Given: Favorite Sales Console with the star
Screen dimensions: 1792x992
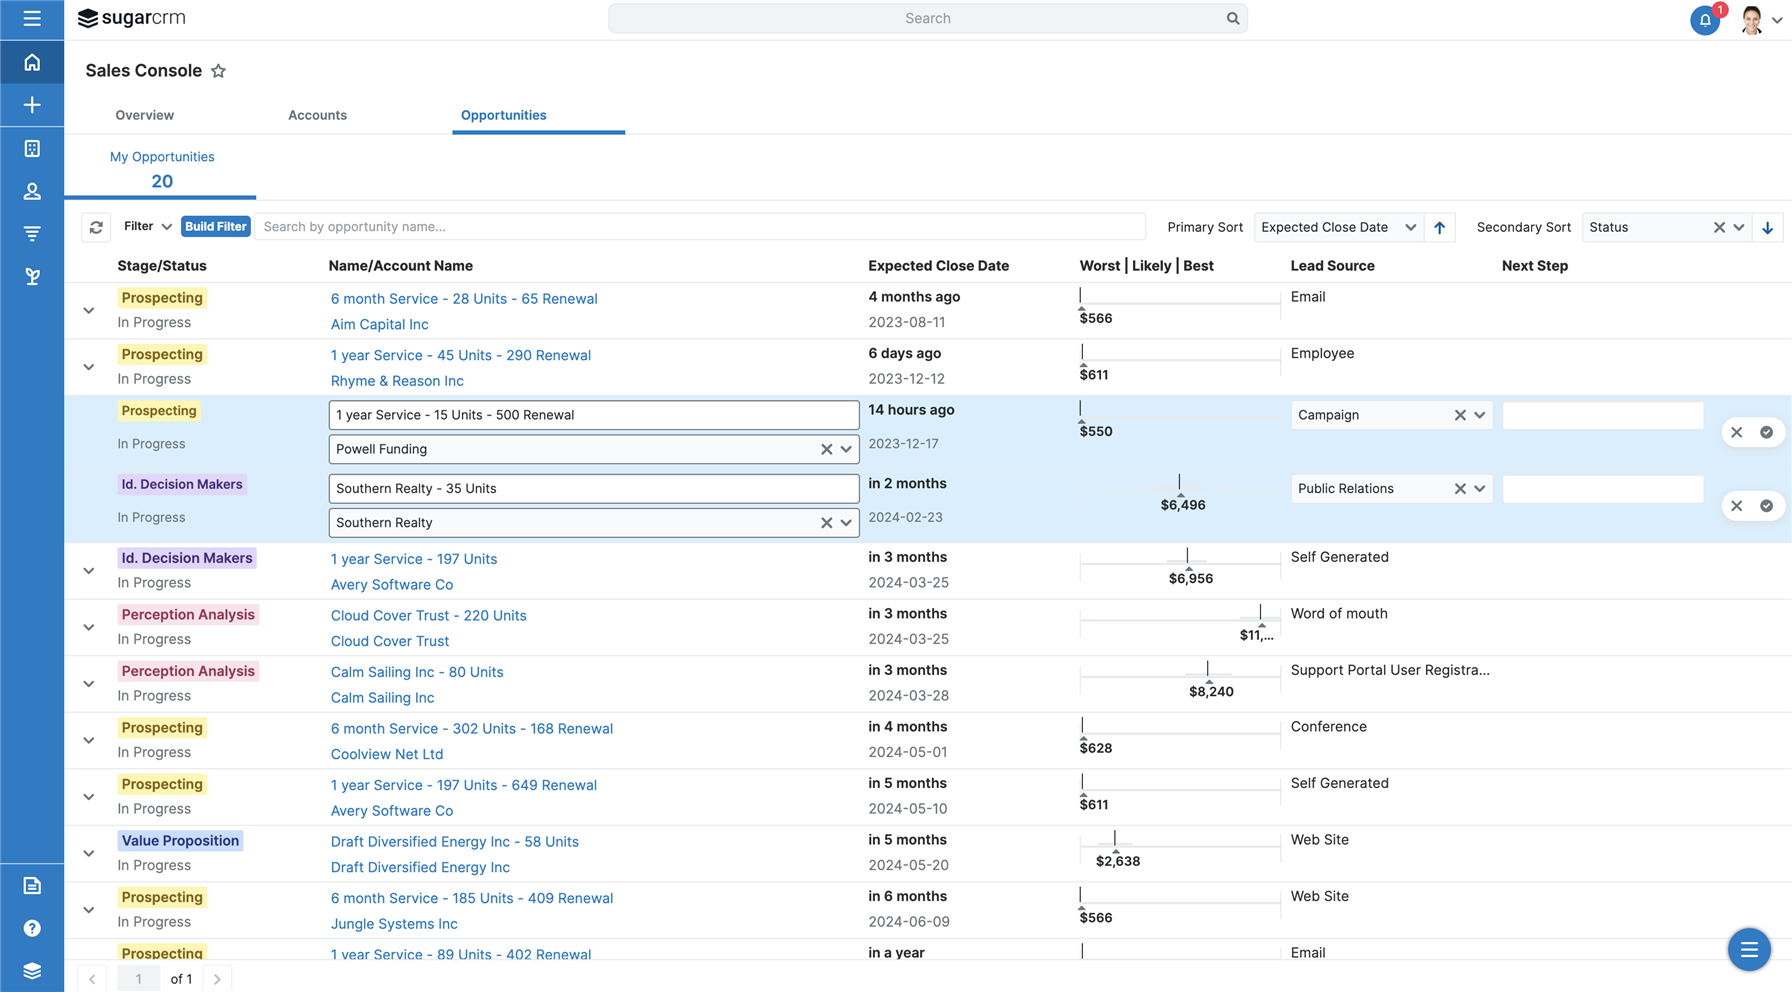Looking at the screenshot, I should [218, 71].
